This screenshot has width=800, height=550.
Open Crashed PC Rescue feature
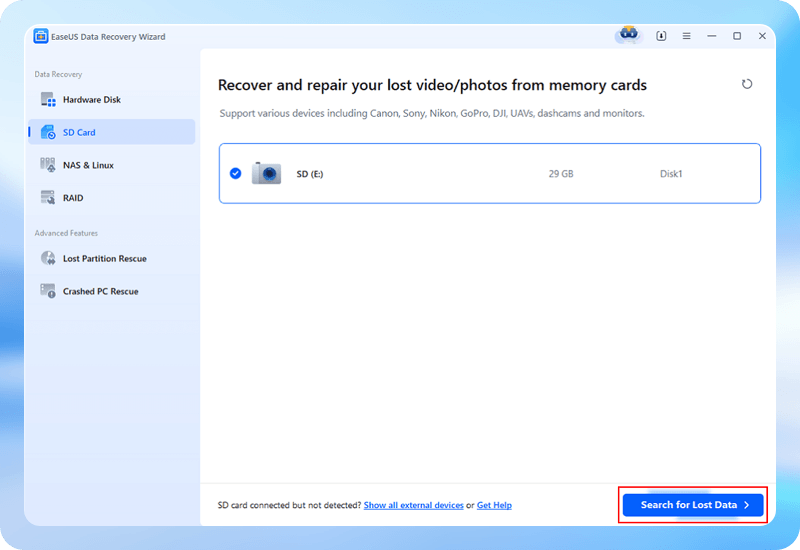tap(101, 291)
